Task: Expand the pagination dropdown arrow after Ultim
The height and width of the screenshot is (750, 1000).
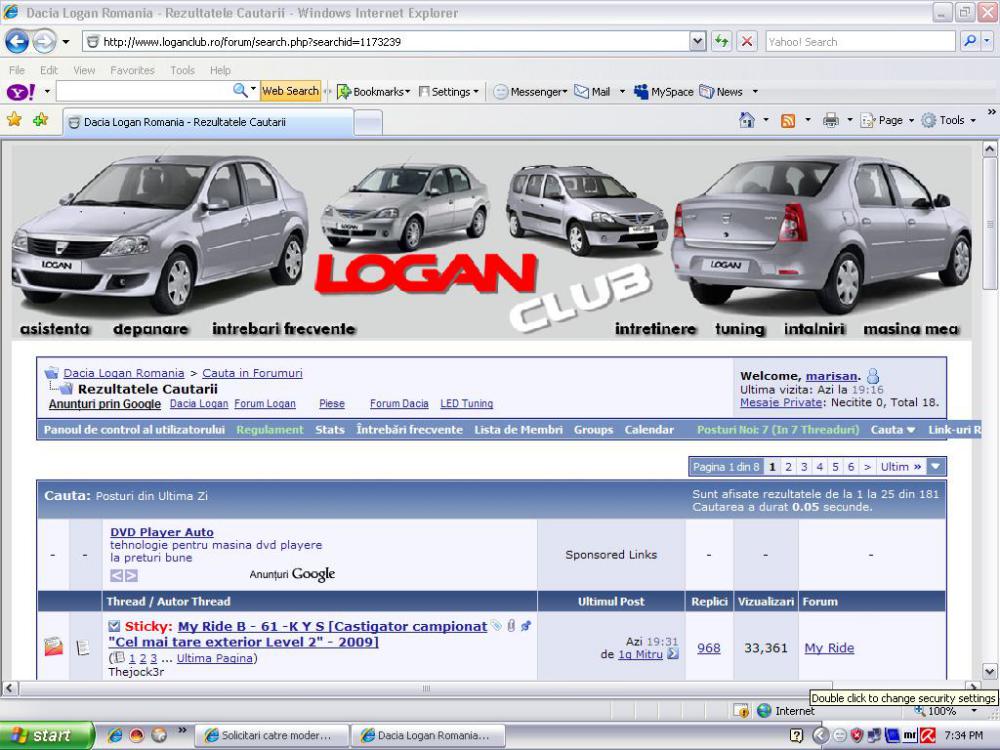Action: pos(935,467)
